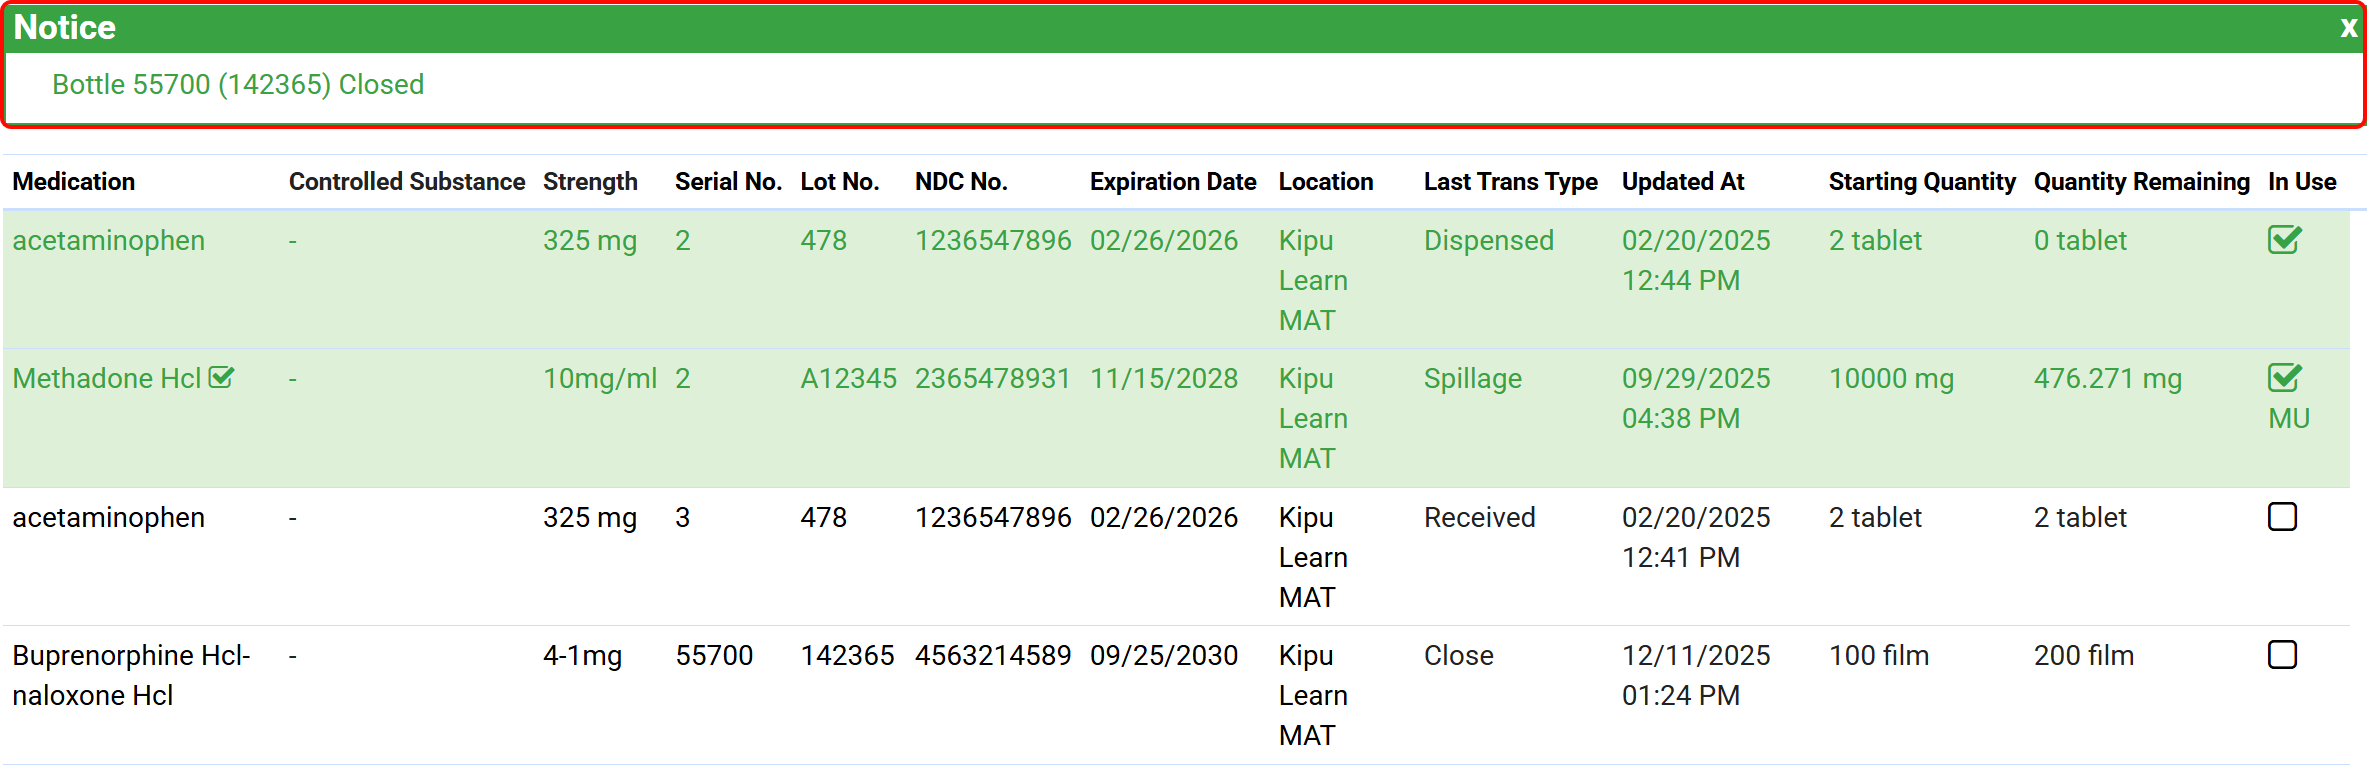
Task: Click the Spillage transaction type cell
Action: pos(1472,379)
